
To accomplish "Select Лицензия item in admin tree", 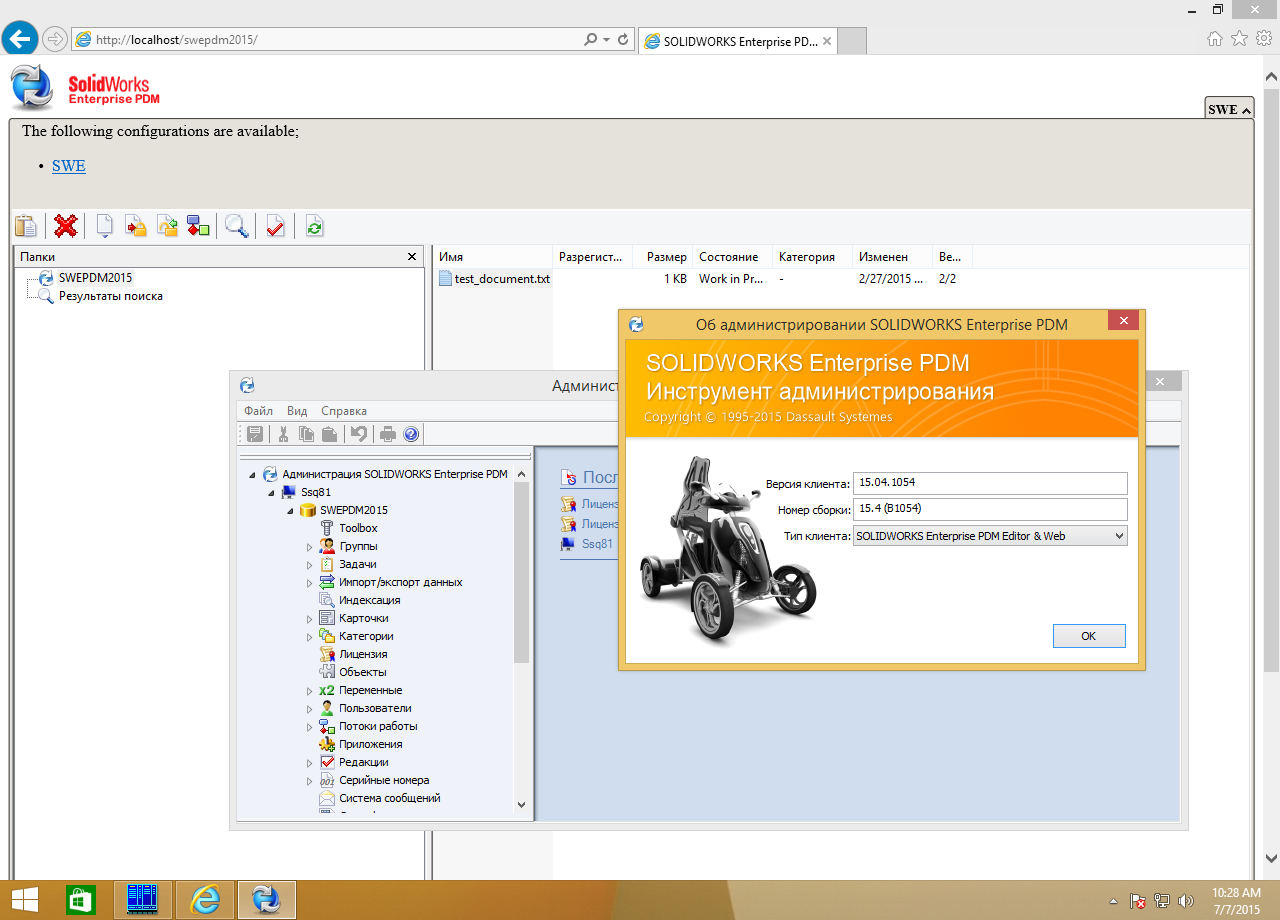I will [x=363, y=654].
